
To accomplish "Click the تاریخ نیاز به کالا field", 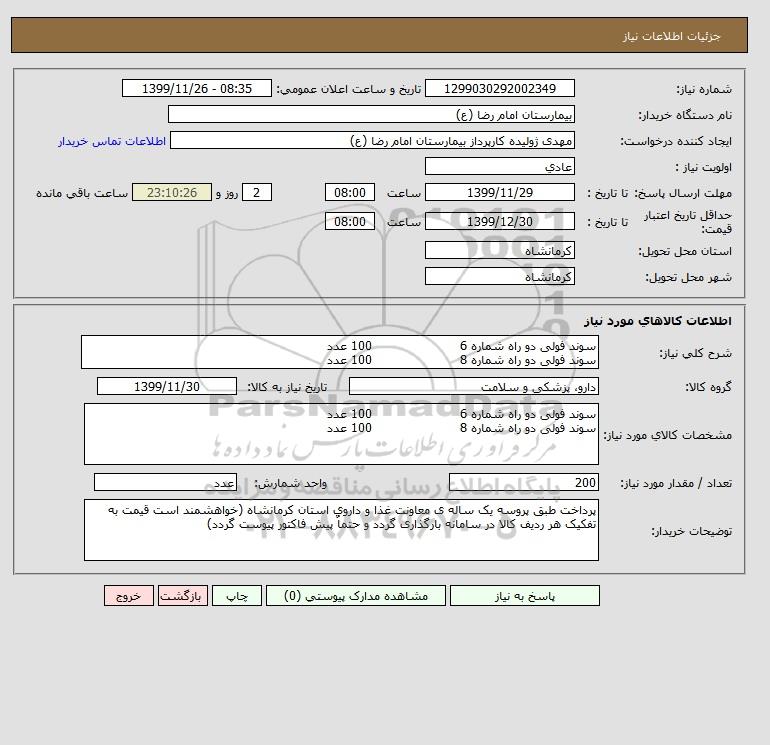I will [167, 386].
